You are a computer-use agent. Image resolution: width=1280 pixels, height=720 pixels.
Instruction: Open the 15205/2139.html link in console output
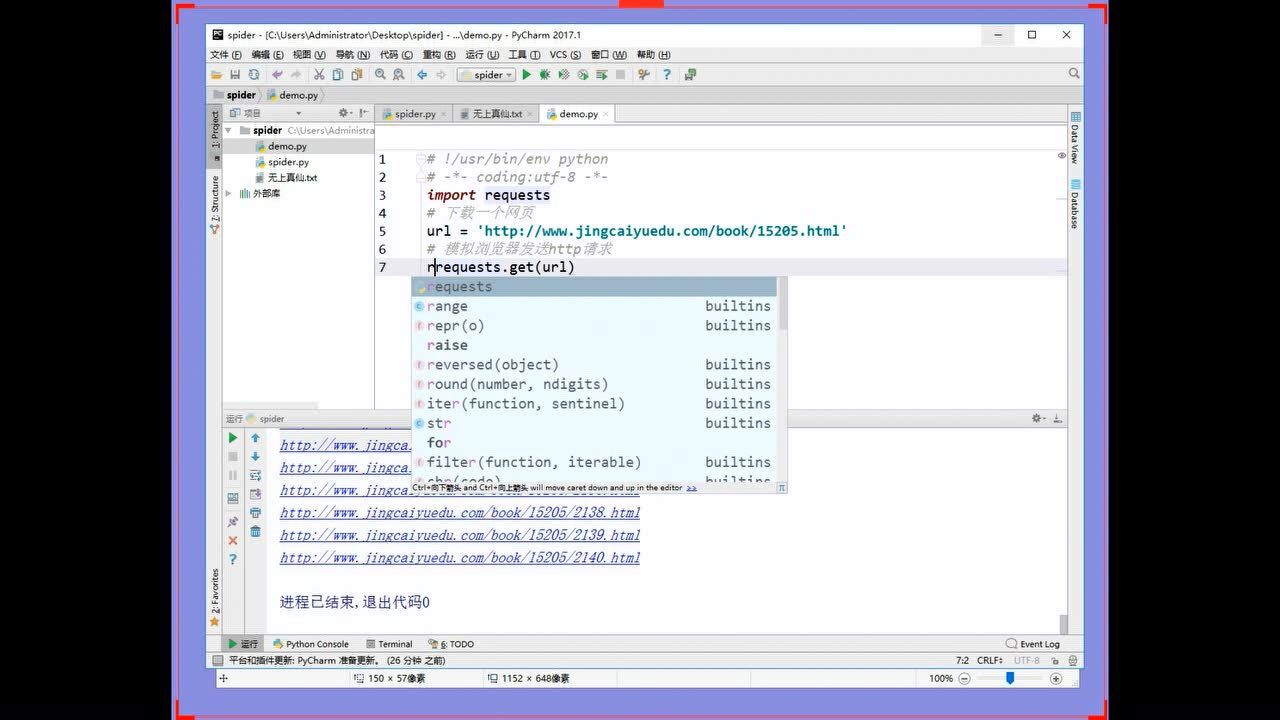tap(460, 536)
